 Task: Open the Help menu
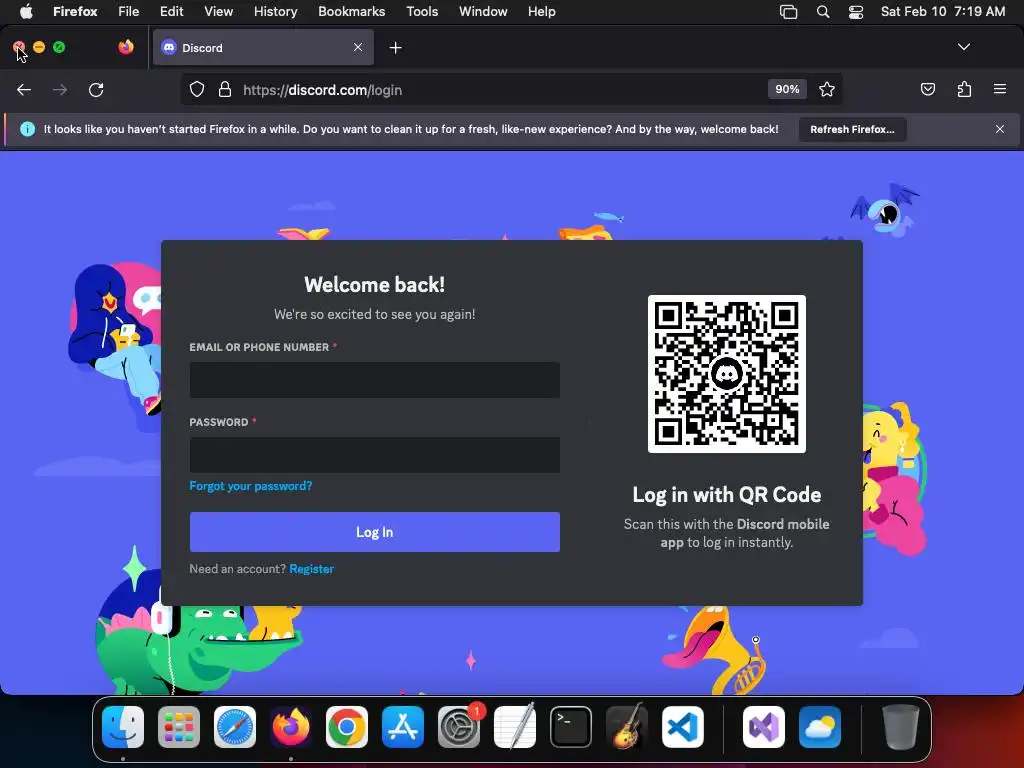(541, 11)
